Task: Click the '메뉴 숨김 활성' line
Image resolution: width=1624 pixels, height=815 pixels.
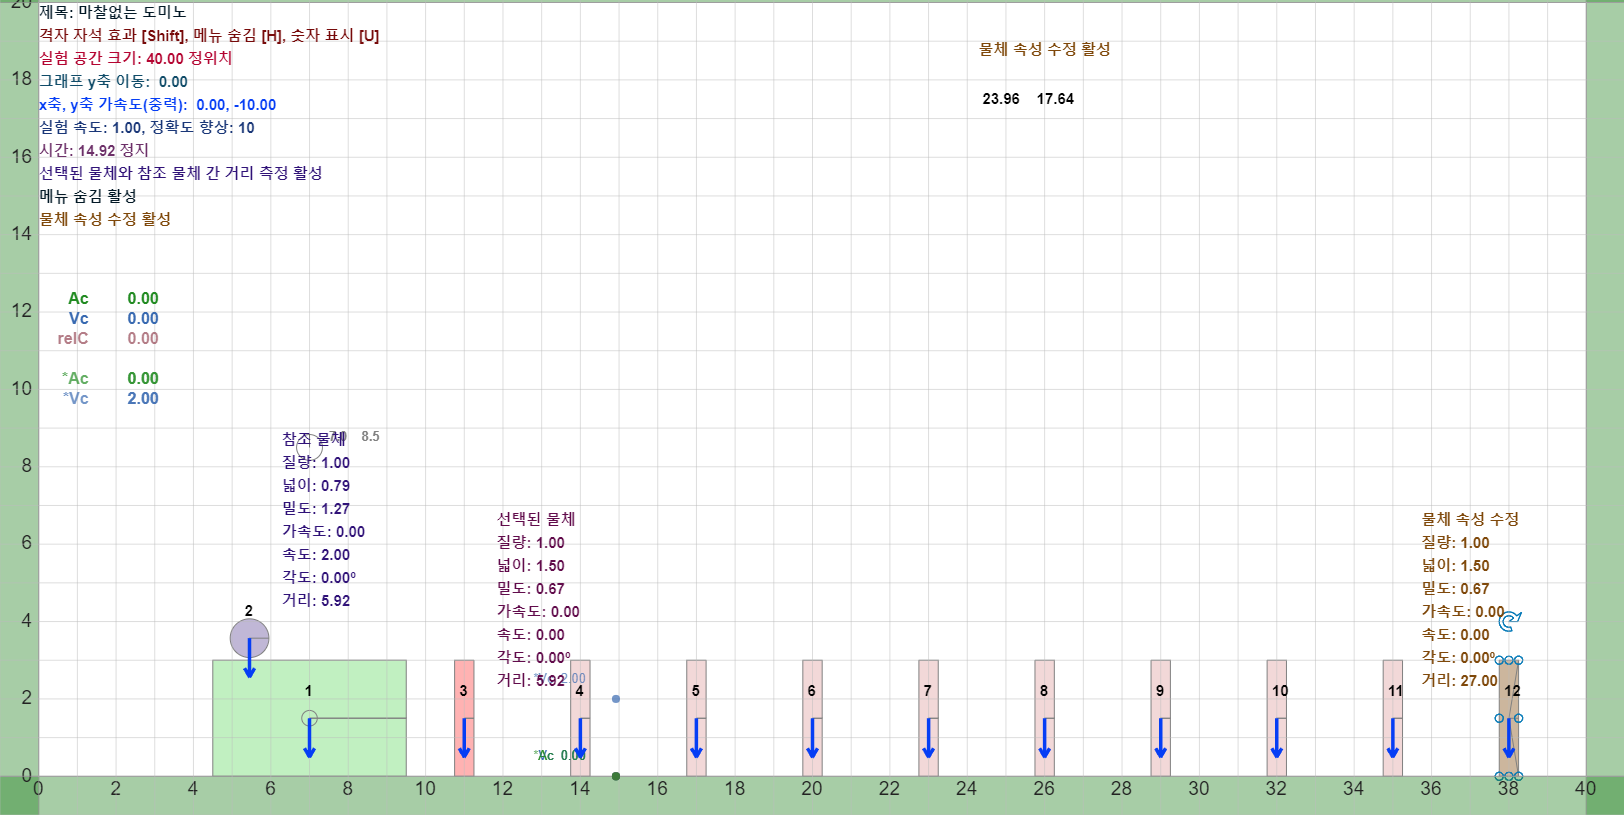Action: tap(88, 196)
